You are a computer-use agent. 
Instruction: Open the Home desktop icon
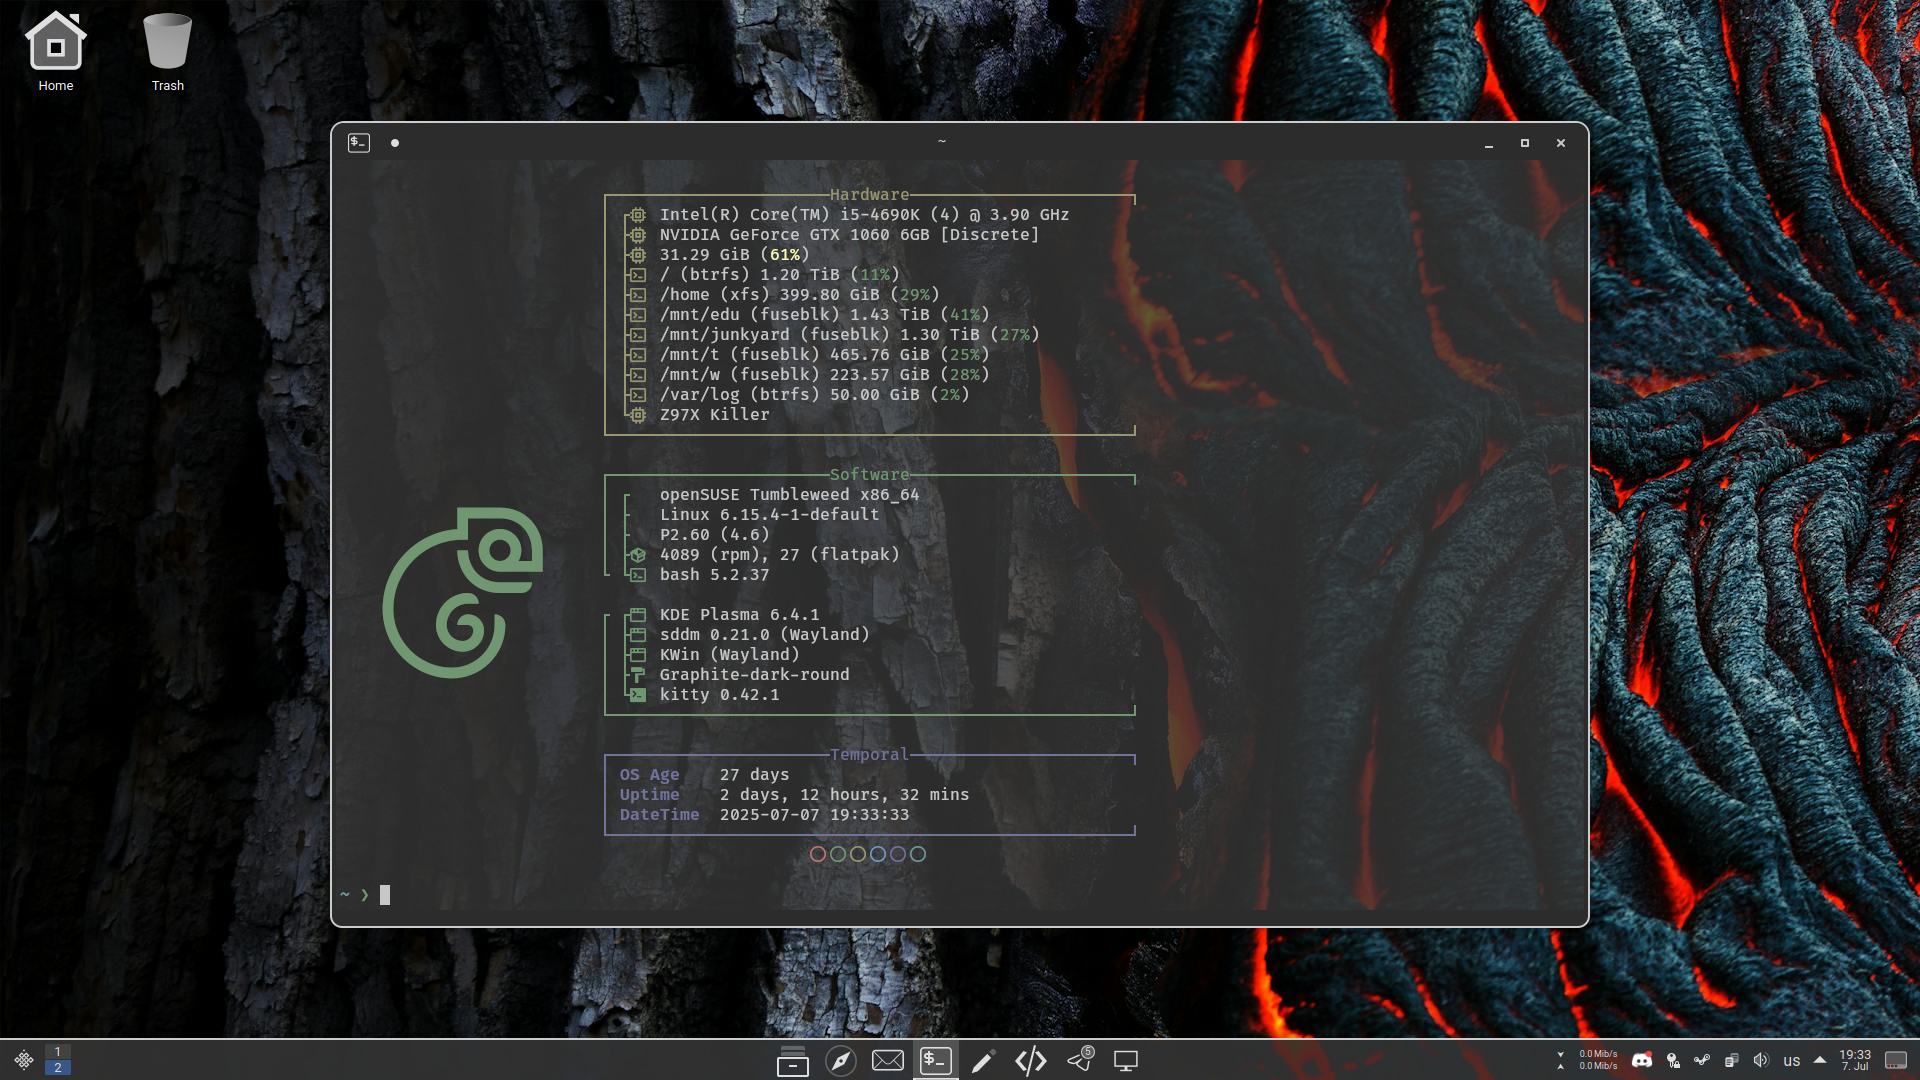56,52
